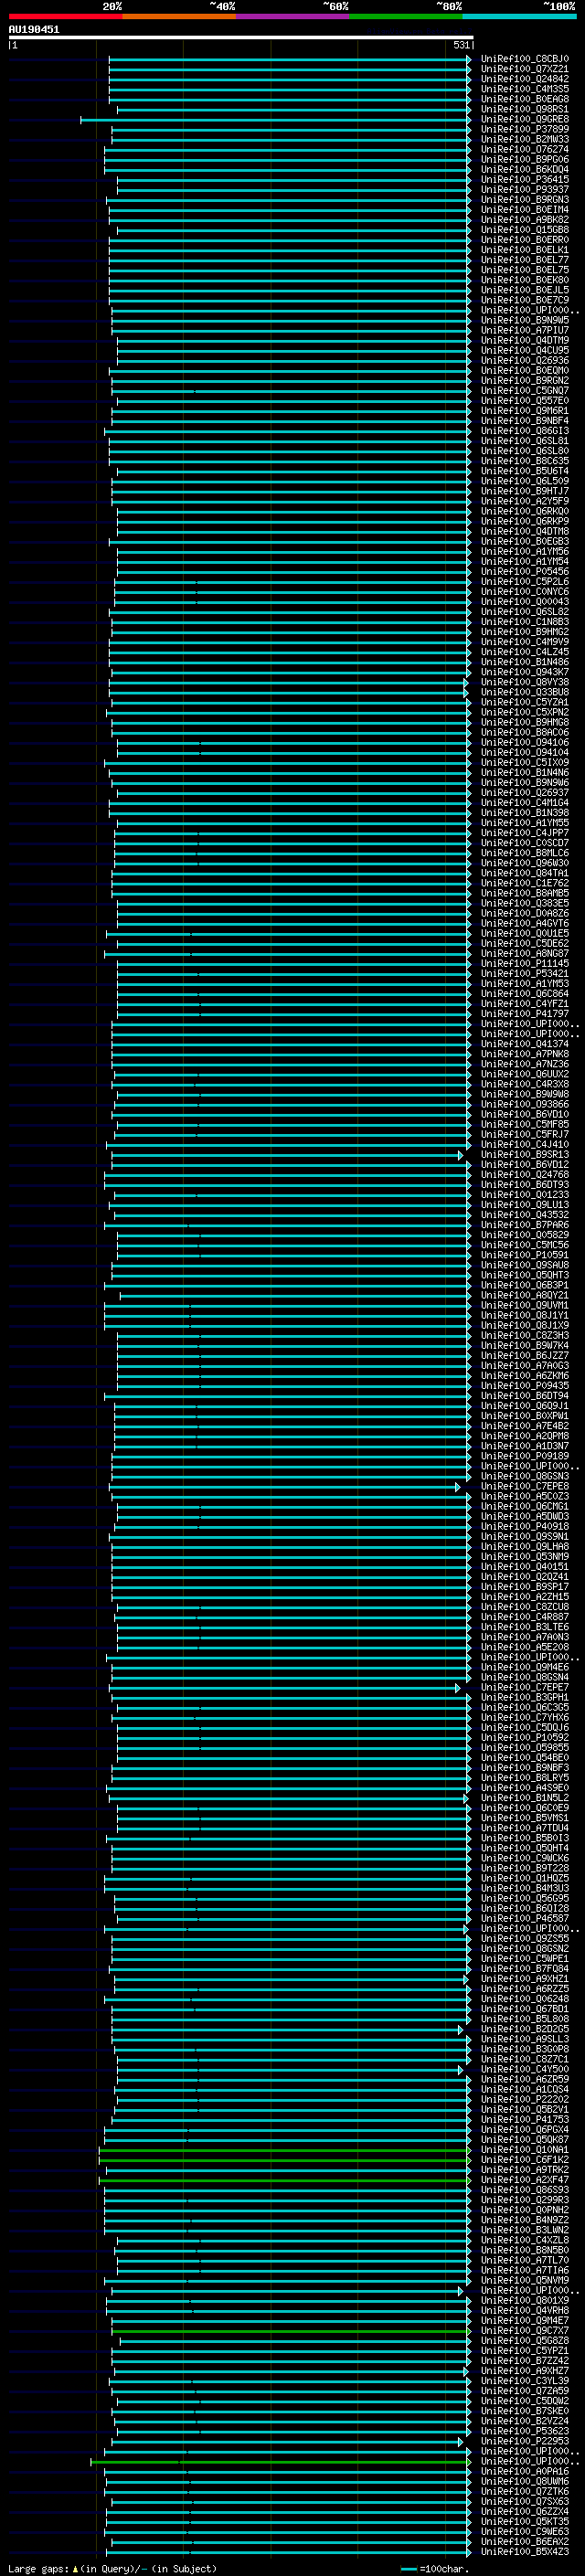Select hit UniRef100_P05456
The height and width of the screenshot is (2576, 585).
[524, 572]
